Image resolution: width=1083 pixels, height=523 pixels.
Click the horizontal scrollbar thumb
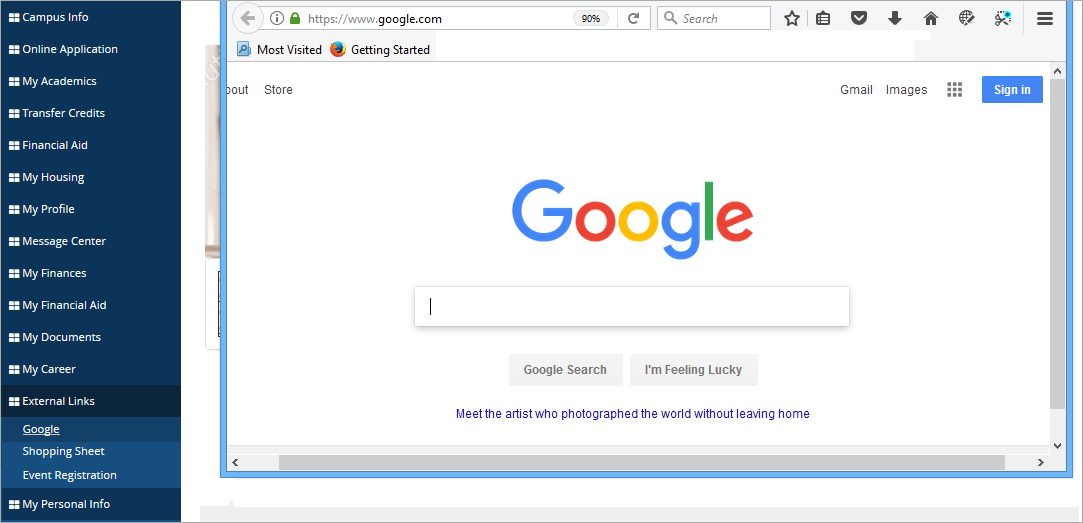(642, 462)
